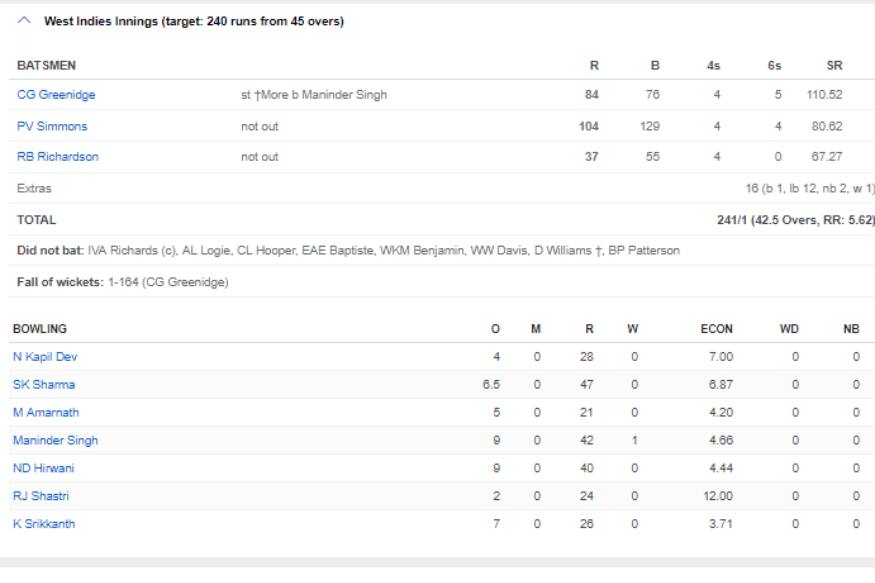
Task: Click the BOWLING table header
Action: pyautogui.click(x=39, y=329)
